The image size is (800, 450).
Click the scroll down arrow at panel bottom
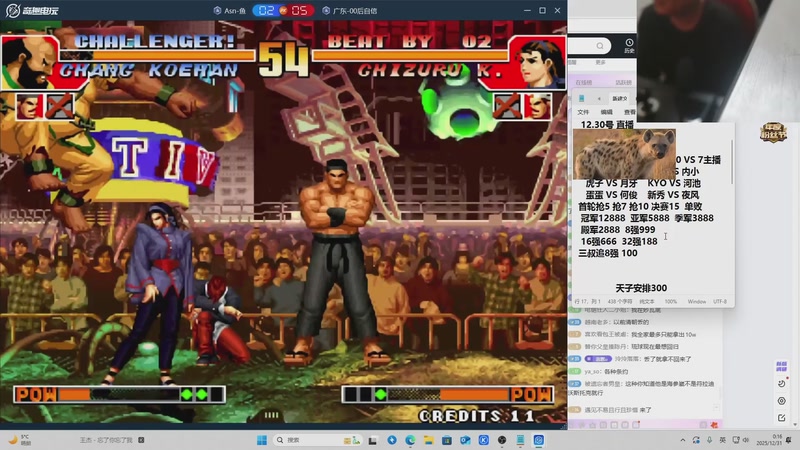[795, 425]
